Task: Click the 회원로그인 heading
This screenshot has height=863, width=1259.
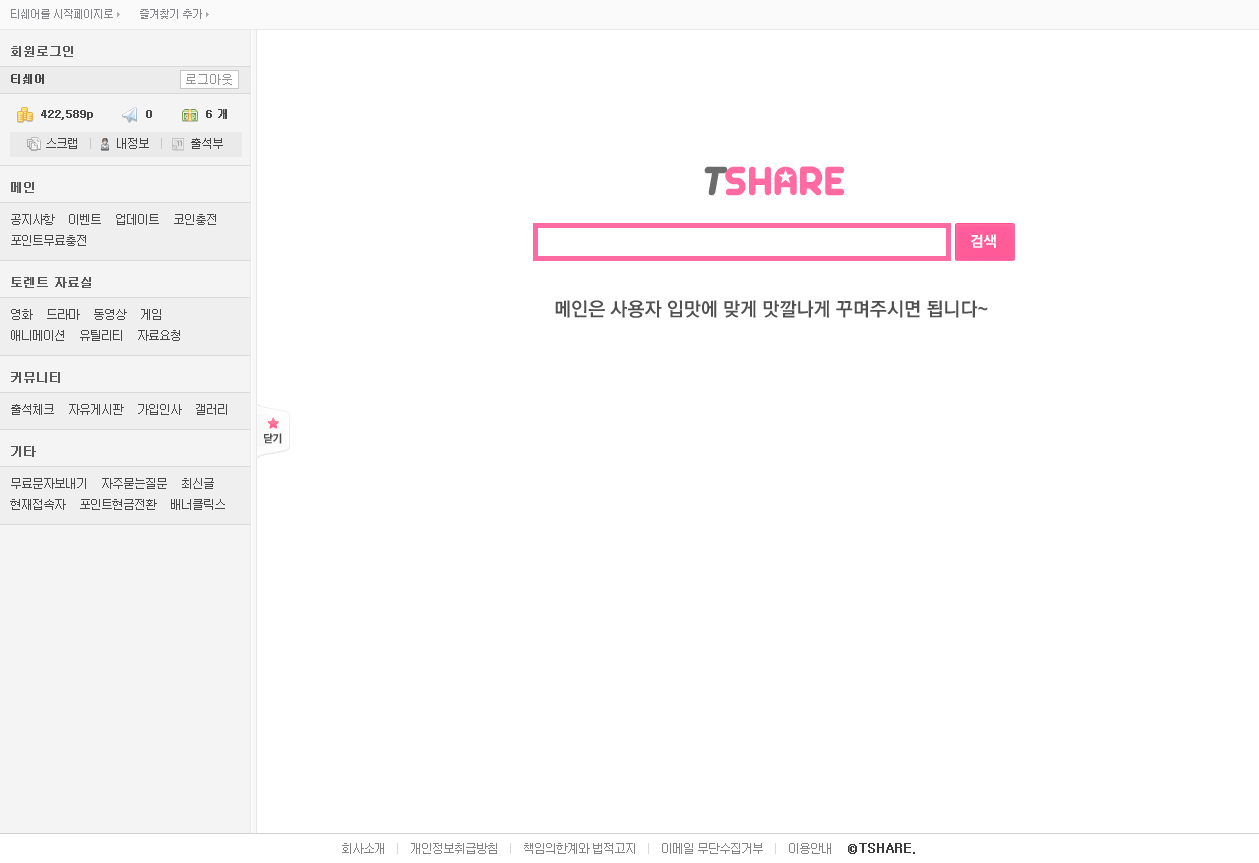Action: pos(42,51)
